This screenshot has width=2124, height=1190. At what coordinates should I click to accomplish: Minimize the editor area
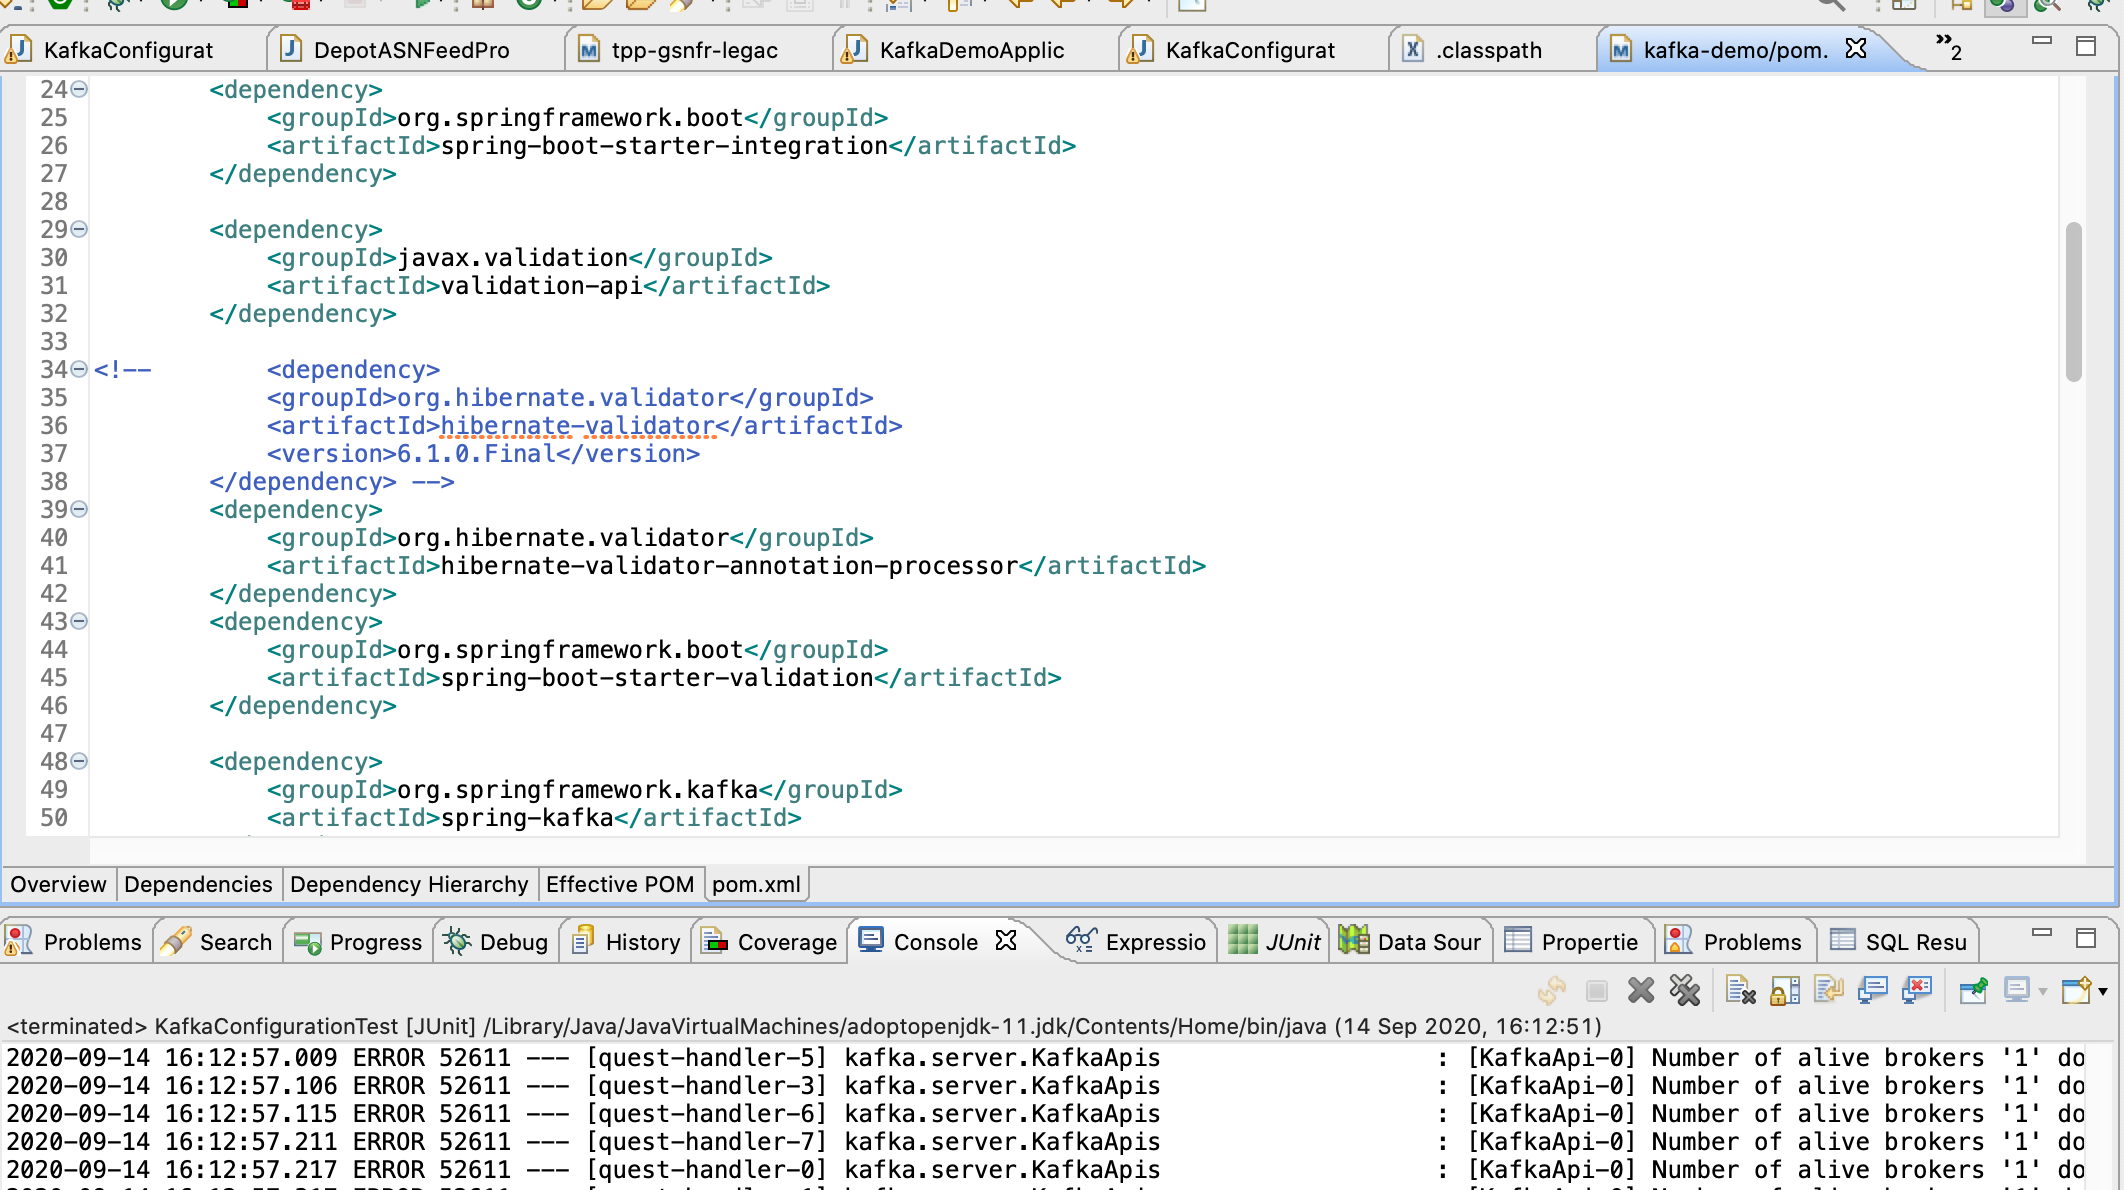pos(2042,41)
